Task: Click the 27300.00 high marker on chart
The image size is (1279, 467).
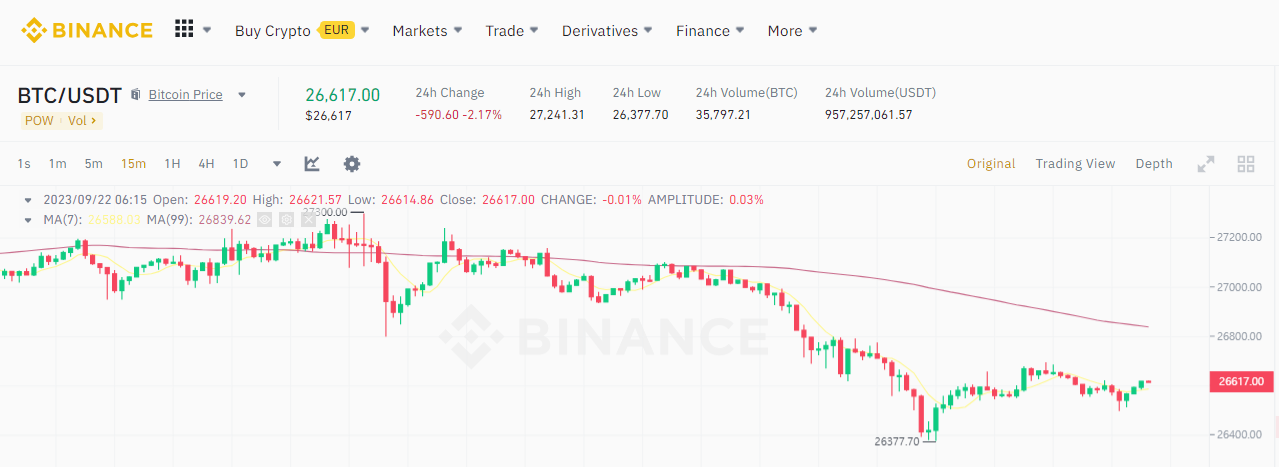Action: tap(325, 212)
